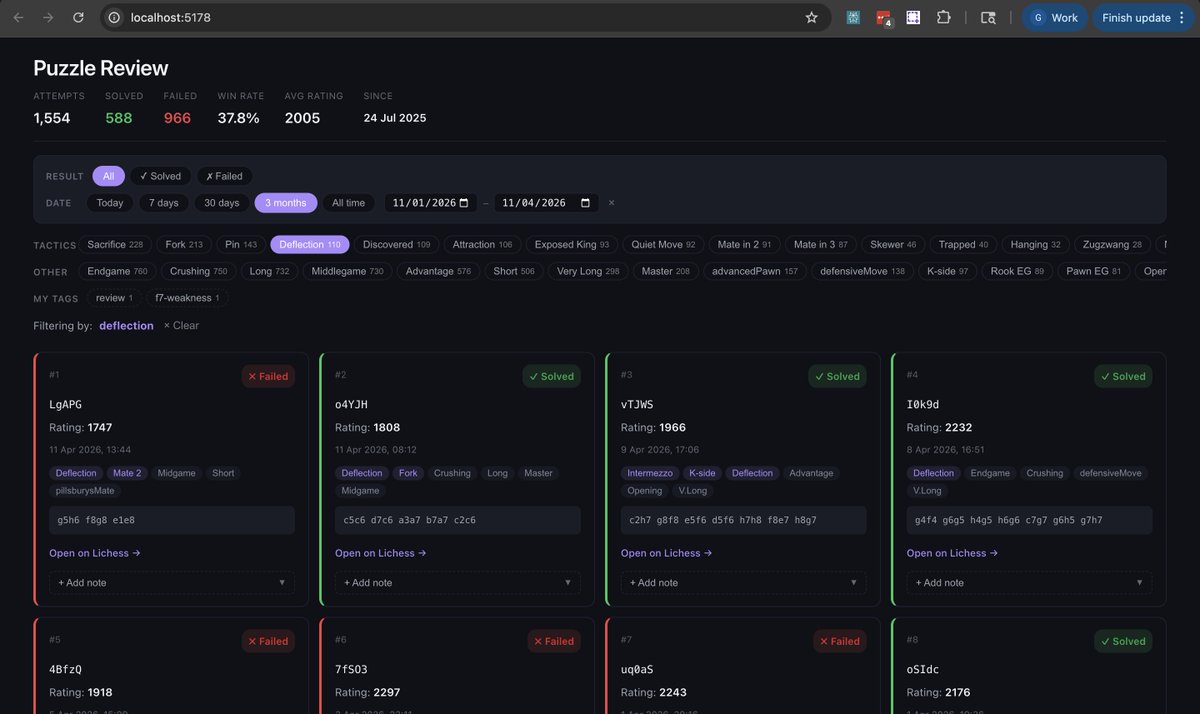Click the browser forward arrow

pyautogui.click(x=48, y=17)
